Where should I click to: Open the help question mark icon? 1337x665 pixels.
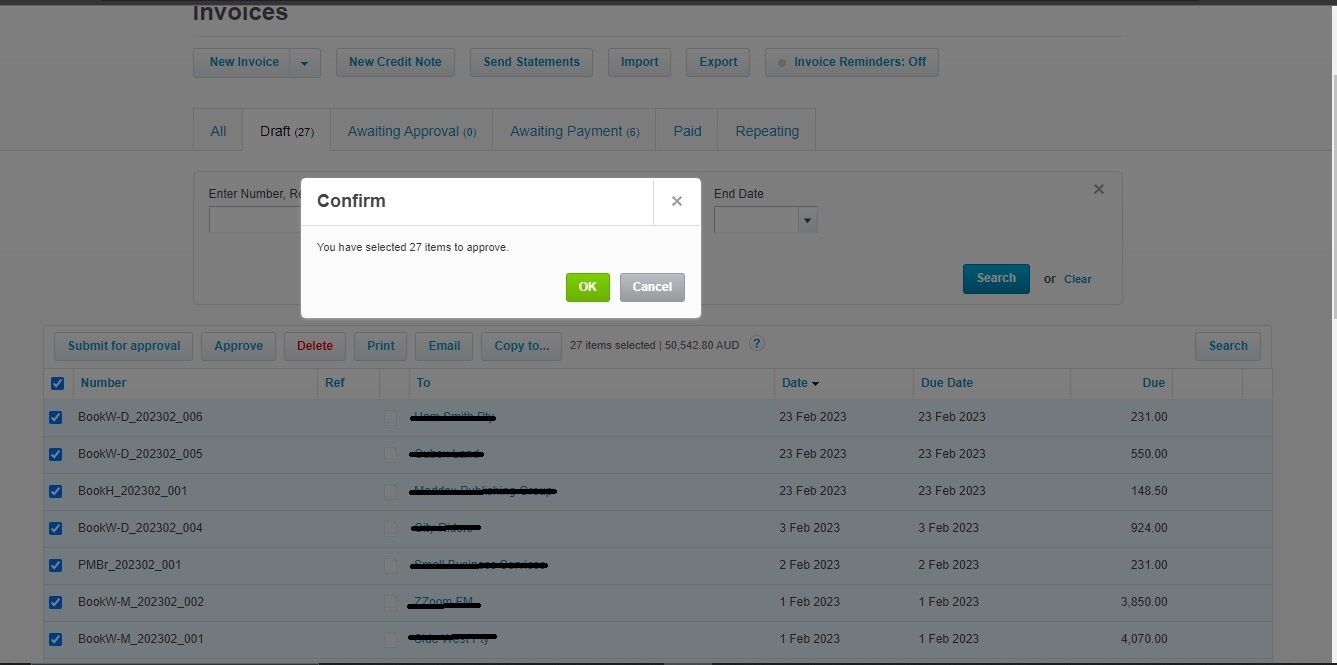[x=757, y=344]
